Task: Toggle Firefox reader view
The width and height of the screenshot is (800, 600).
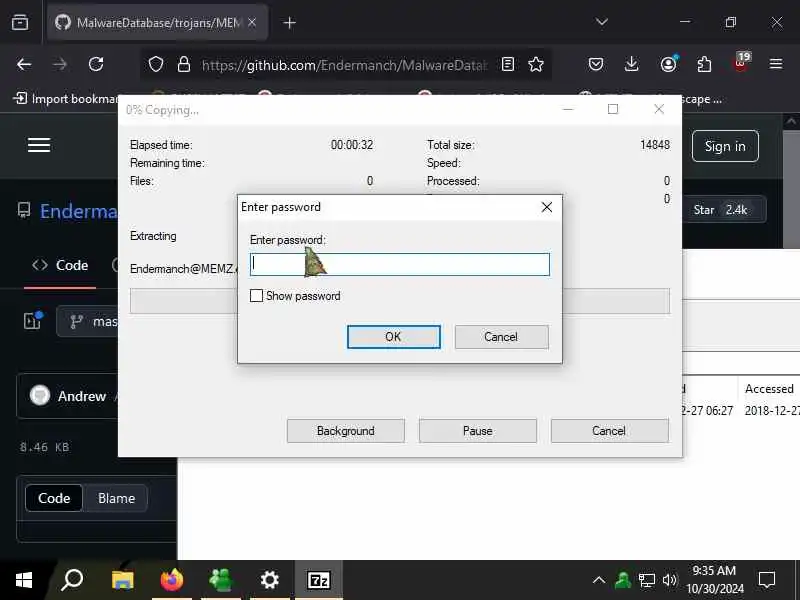Action: coord(508,64)
